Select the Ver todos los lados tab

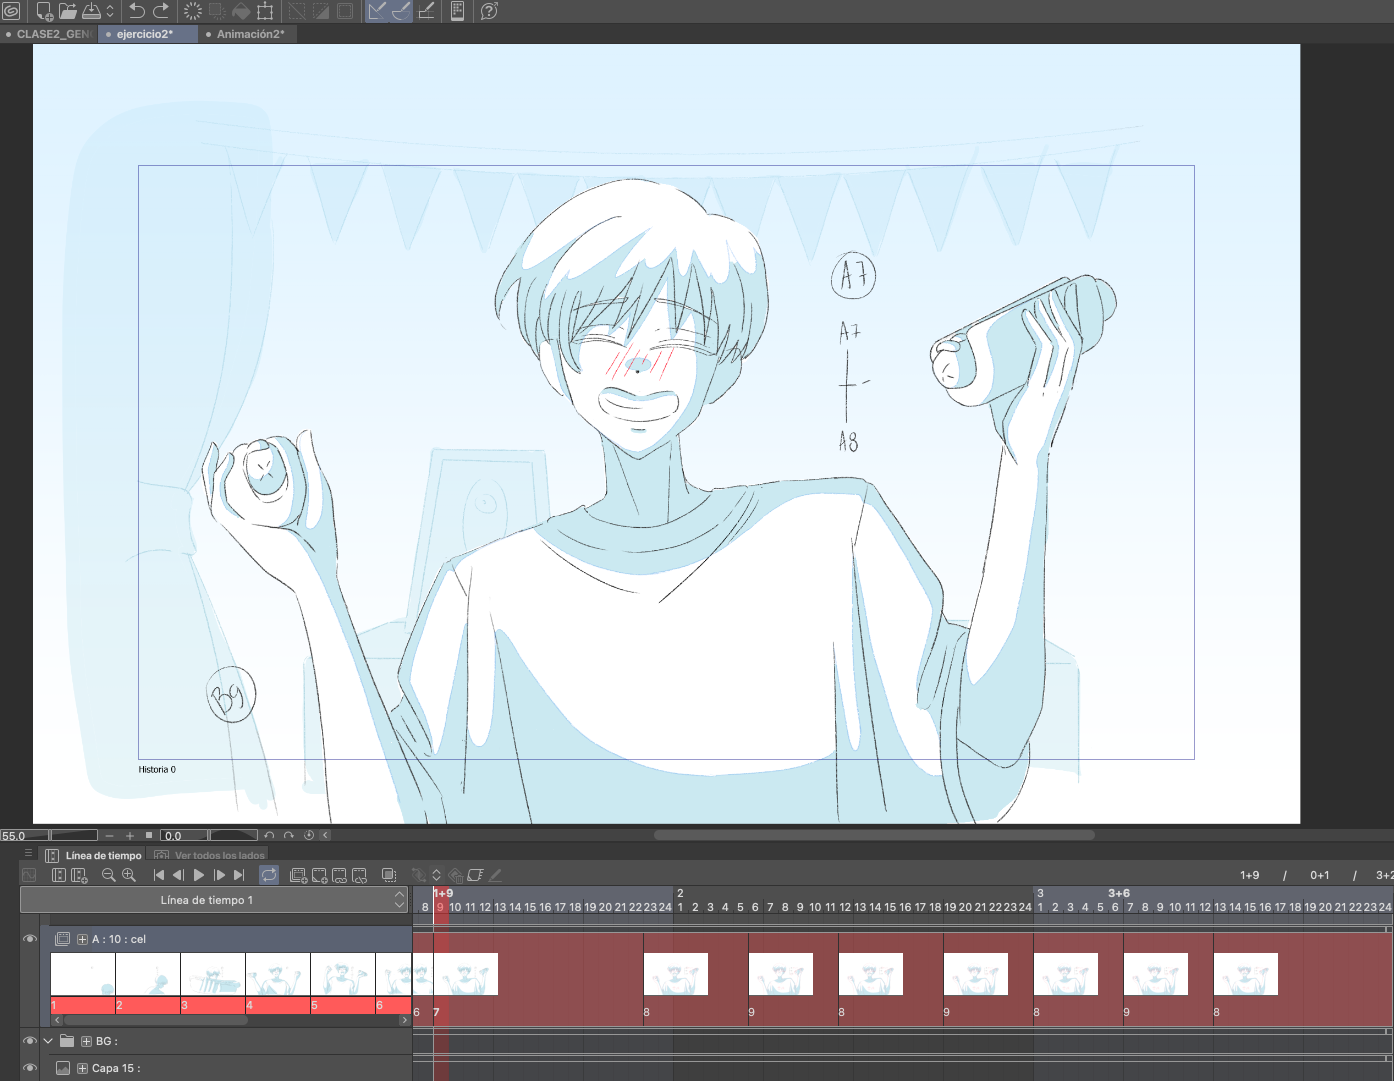point(210,855)
